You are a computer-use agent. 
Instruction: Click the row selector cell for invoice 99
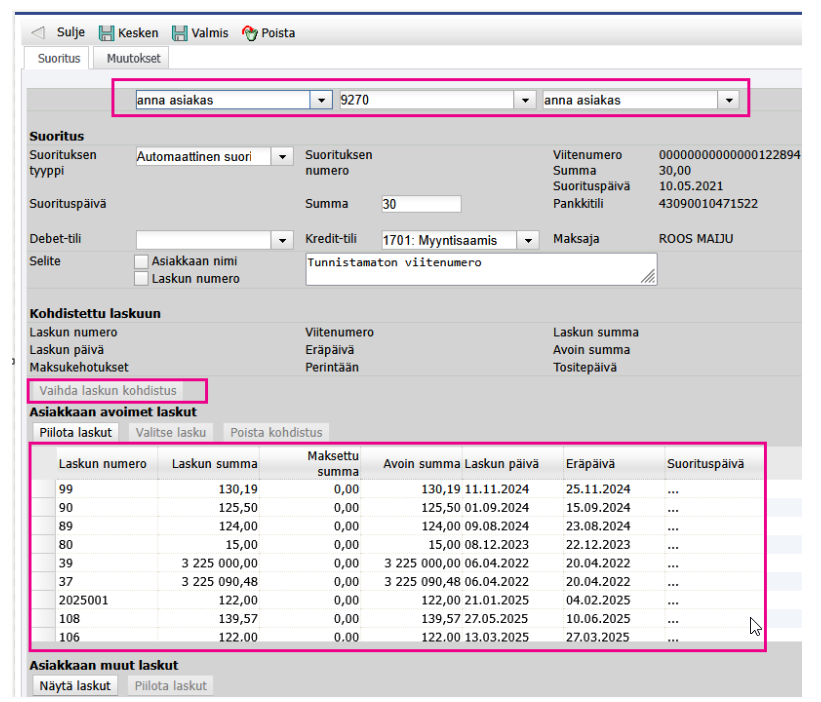point(44,489)
